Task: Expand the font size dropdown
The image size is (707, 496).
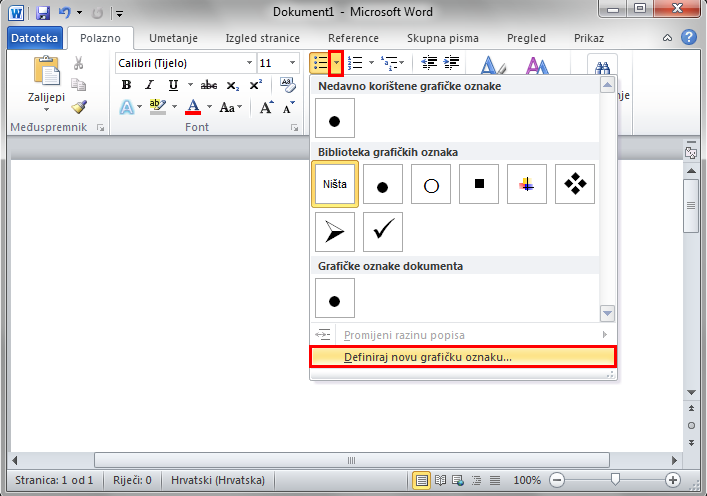Action: click(292, 63)
